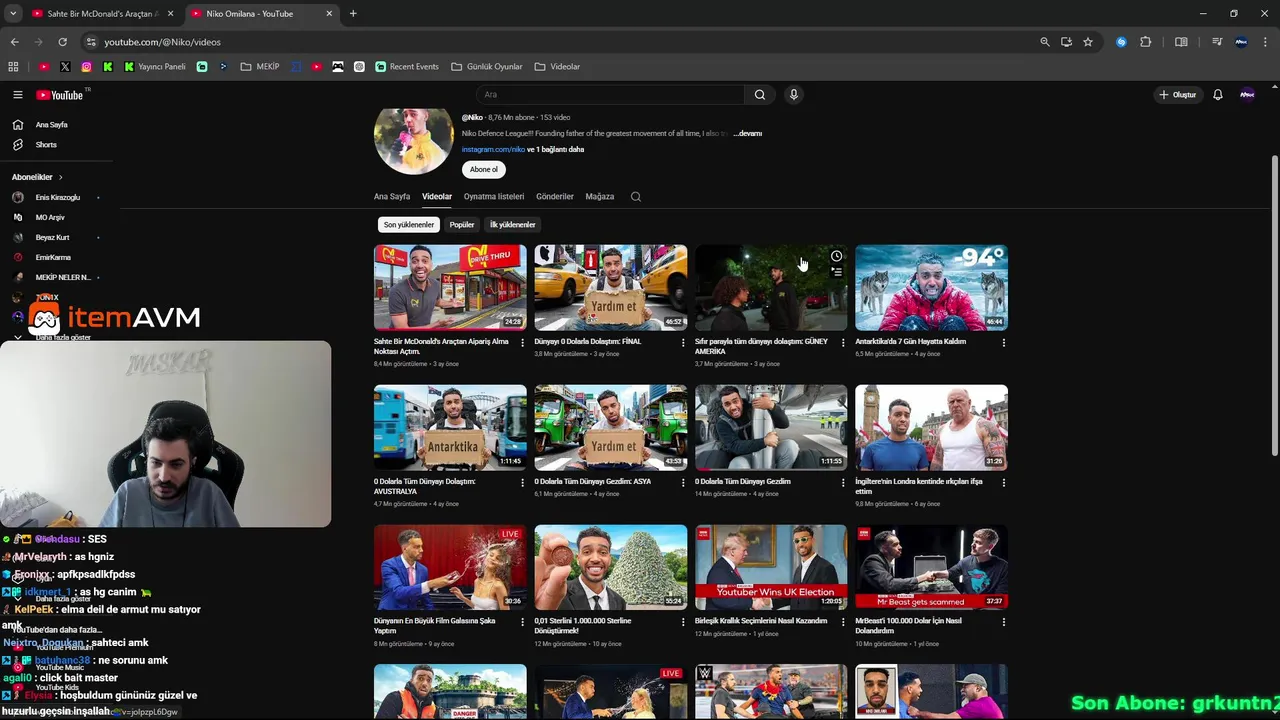Bookmark this page with star icon
Viewport: 1280px width, 720px height.
[x=1088, y=42]
